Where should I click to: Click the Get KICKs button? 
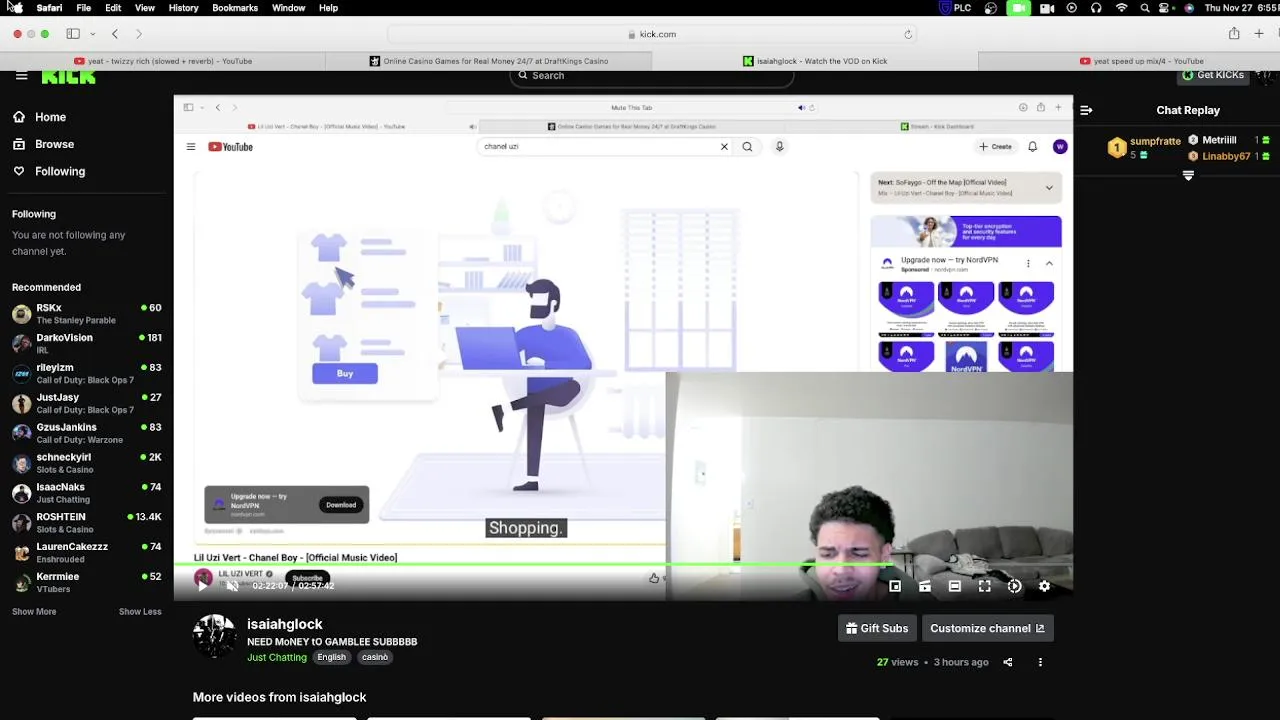pyautogui.click(x=1213, y=76)
